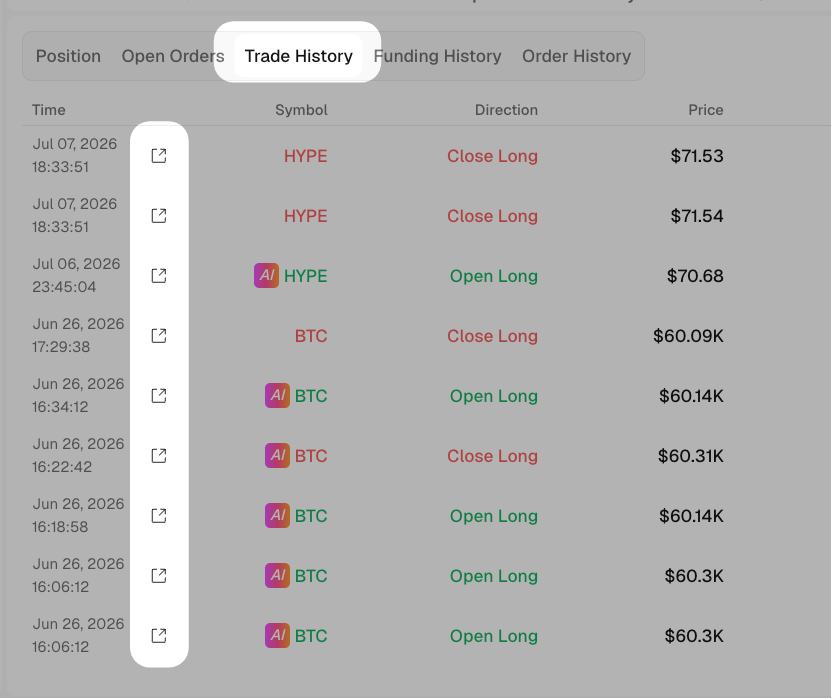Image resolution: width=832 pixels, height=698 pixels.
Task: Click the AI badge on BTC Close Long row
Action: coord(278,455)
